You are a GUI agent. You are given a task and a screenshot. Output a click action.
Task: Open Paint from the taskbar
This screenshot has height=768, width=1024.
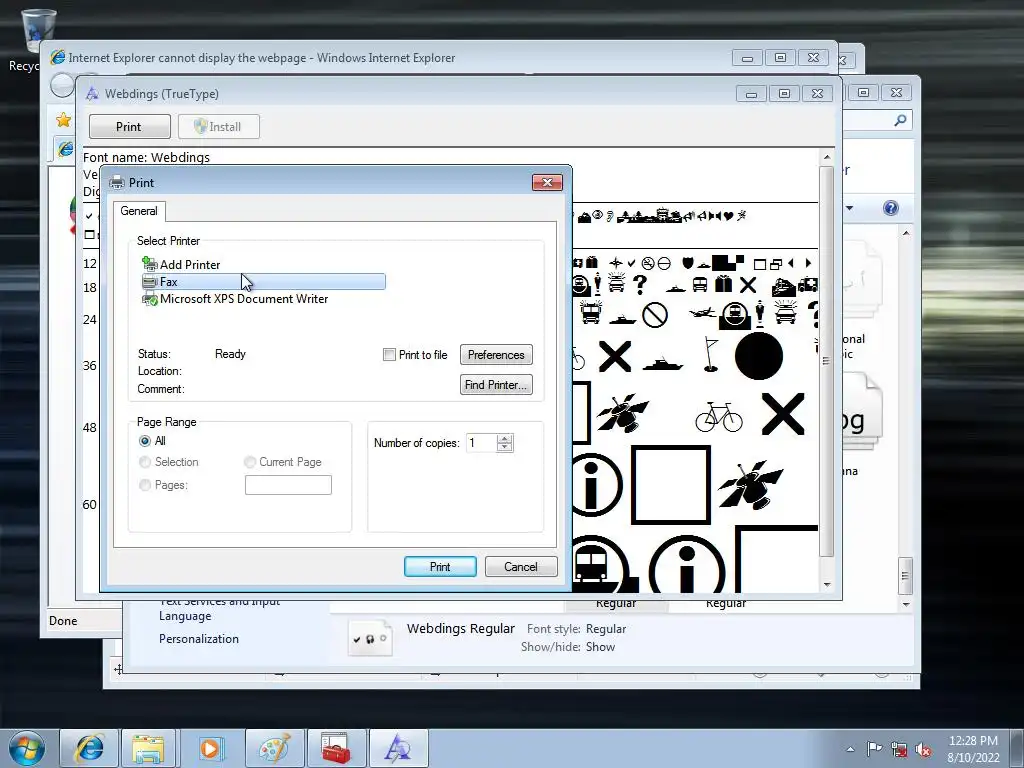pyautogui.click(x=274, y=748)
